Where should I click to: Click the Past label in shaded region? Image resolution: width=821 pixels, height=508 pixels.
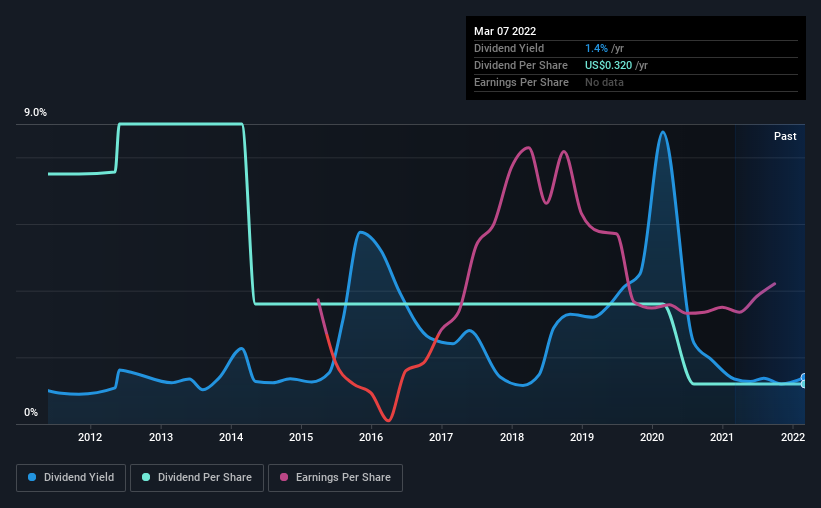coord(785,136)
